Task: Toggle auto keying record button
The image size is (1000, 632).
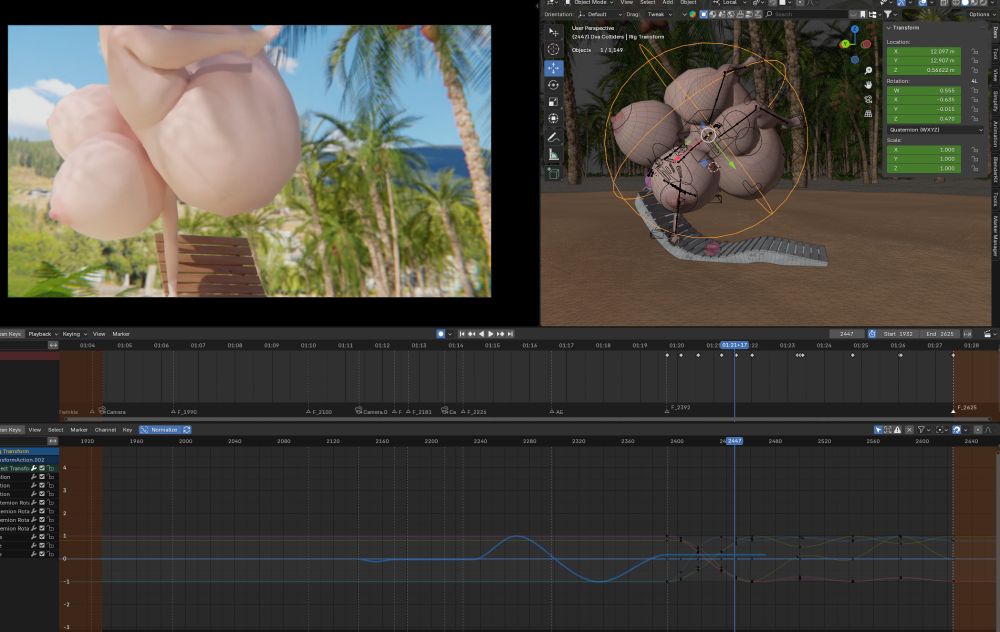Action: (441, 334)
